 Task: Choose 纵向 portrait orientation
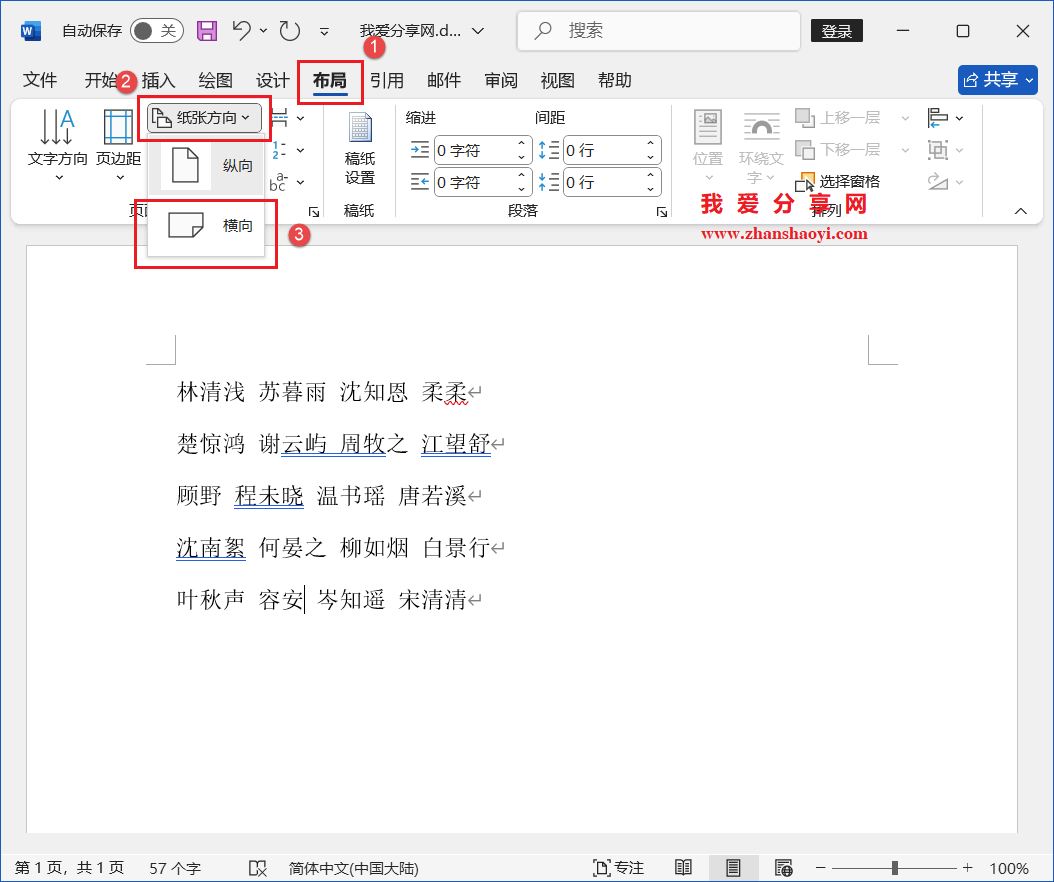[x=206, y=165]
